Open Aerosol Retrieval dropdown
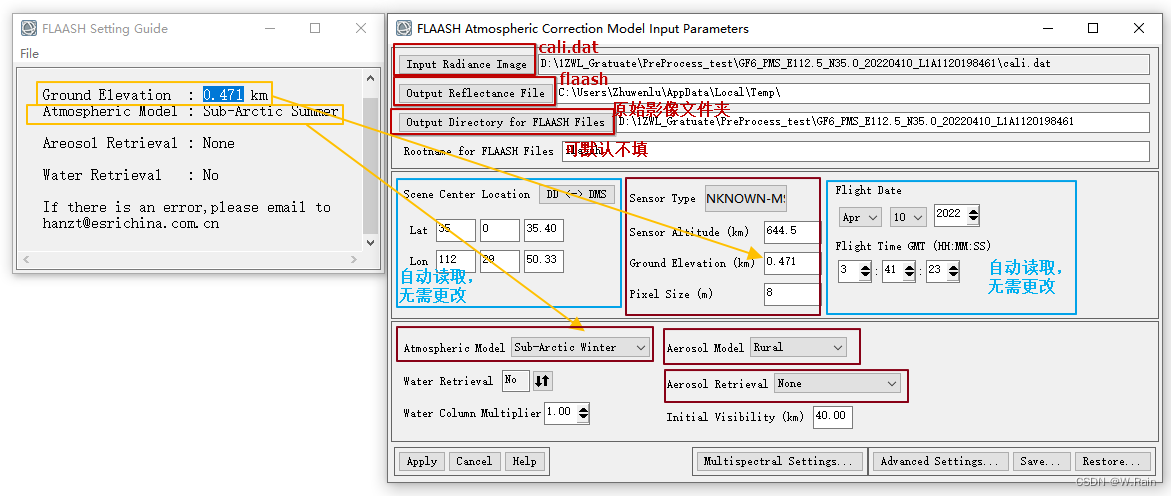 837,383
